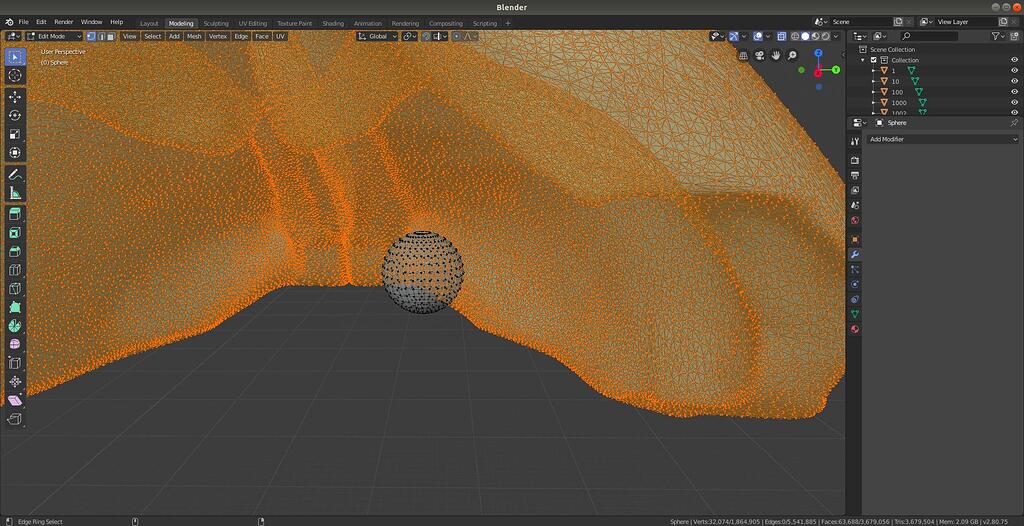The image size is (1024, 526).
Task: Switch to the UV Editing workspace tab
Action: 253,24
